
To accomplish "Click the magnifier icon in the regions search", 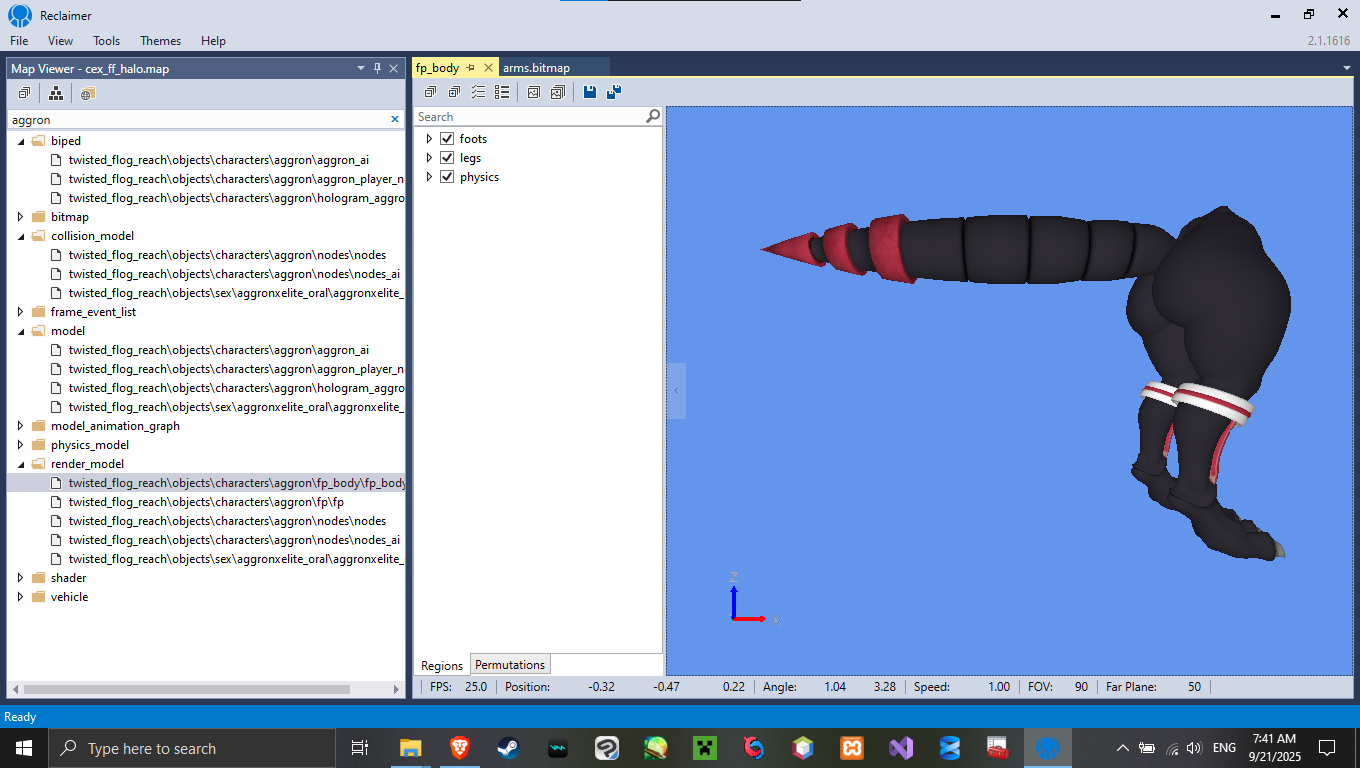I will click(x=653, y=116).
